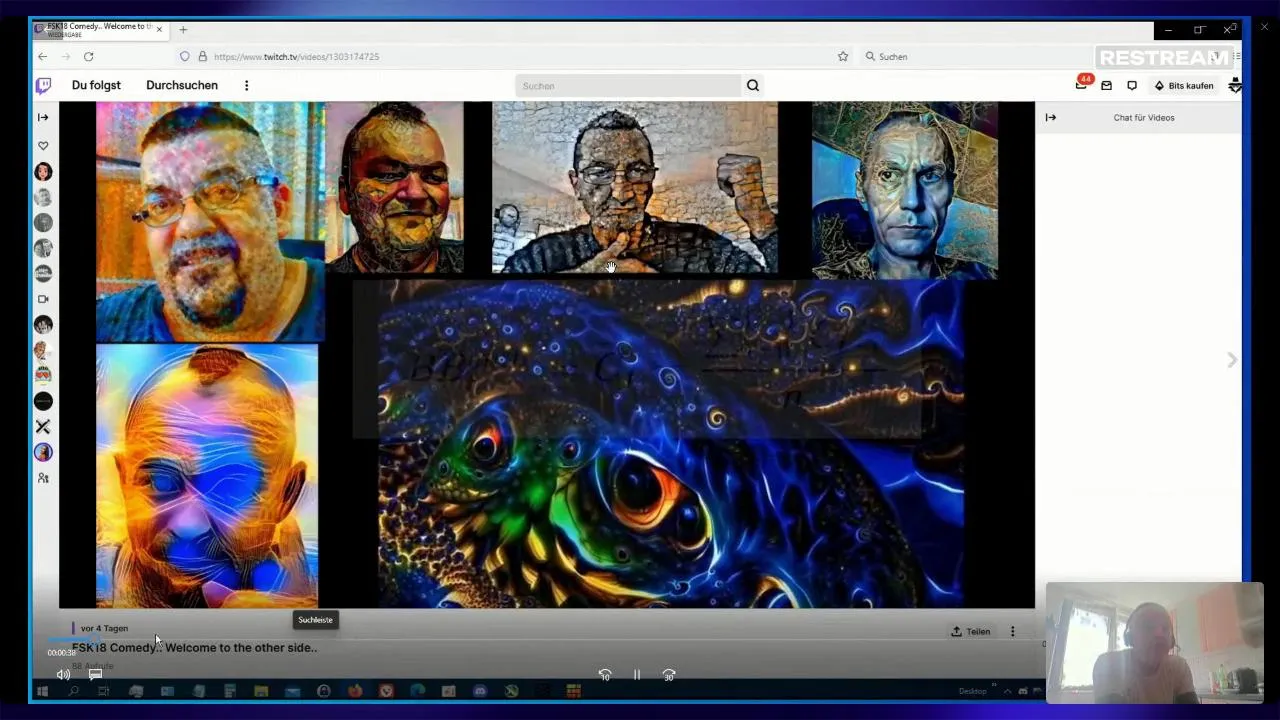Click the browser forward arrow
The image size is (1280, 720).
click(x=65, y=57)
